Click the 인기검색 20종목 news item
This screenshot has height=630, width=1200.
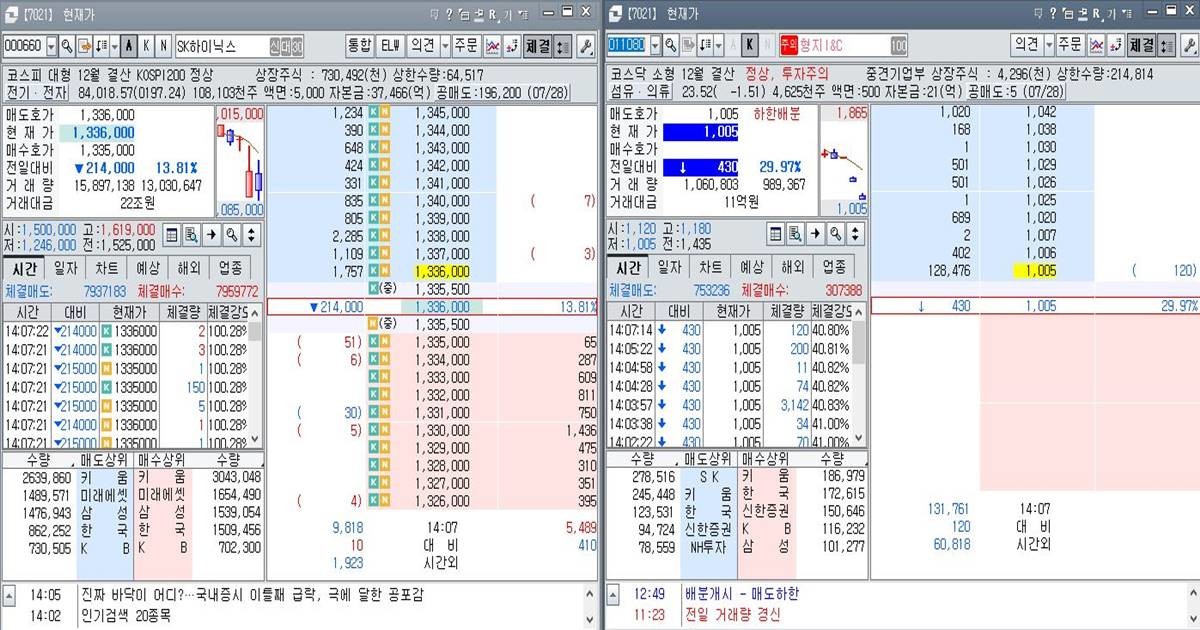pyautogui.click(x=125, y=614)
